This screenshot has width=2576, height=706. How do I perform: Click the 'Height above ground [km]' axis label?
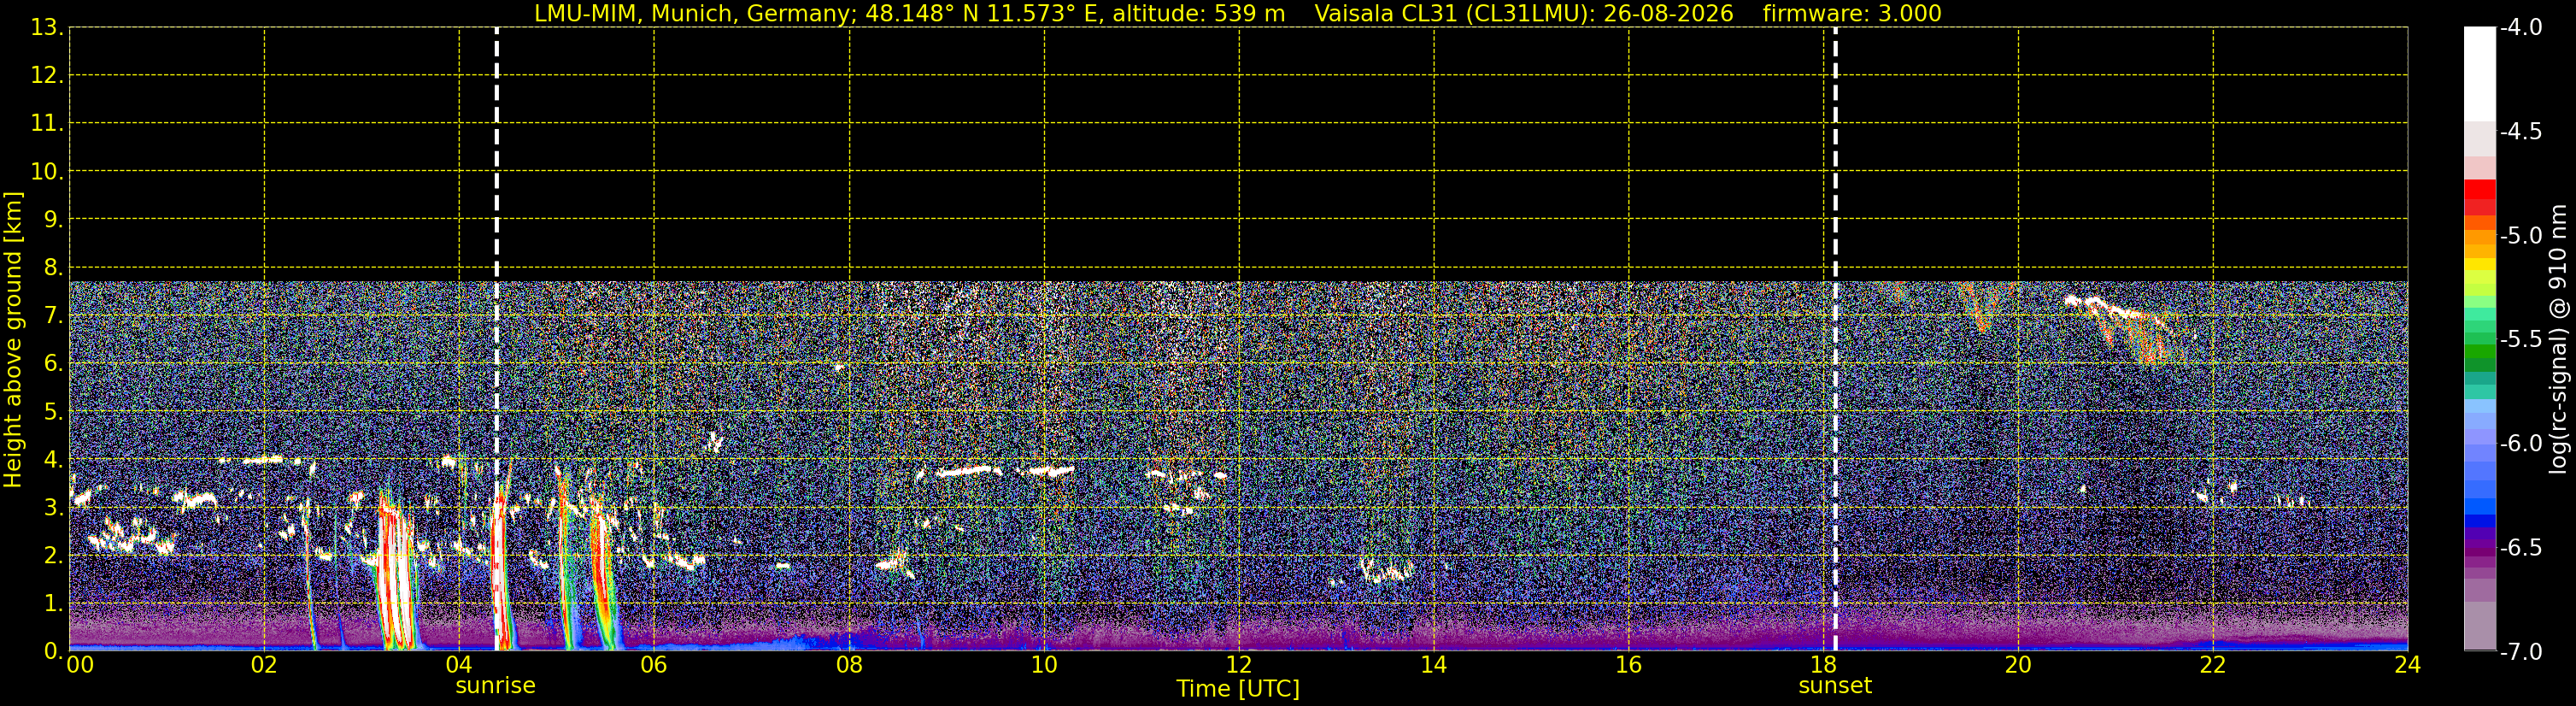click(13, 339)
